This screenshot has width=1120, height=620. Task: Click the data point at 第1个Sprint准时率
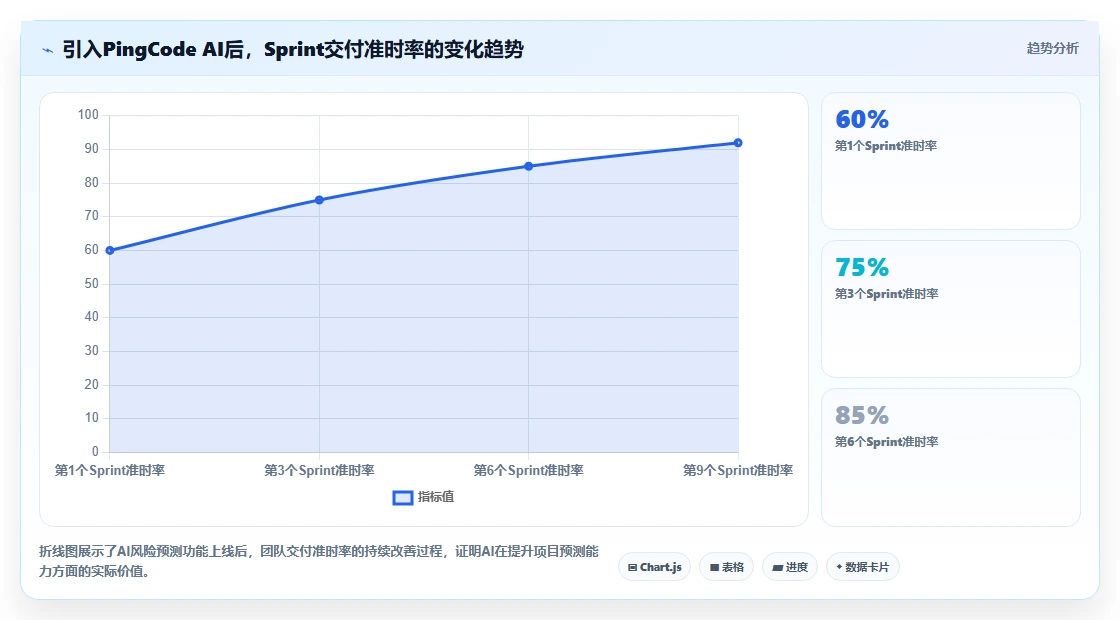coord(110,251)
